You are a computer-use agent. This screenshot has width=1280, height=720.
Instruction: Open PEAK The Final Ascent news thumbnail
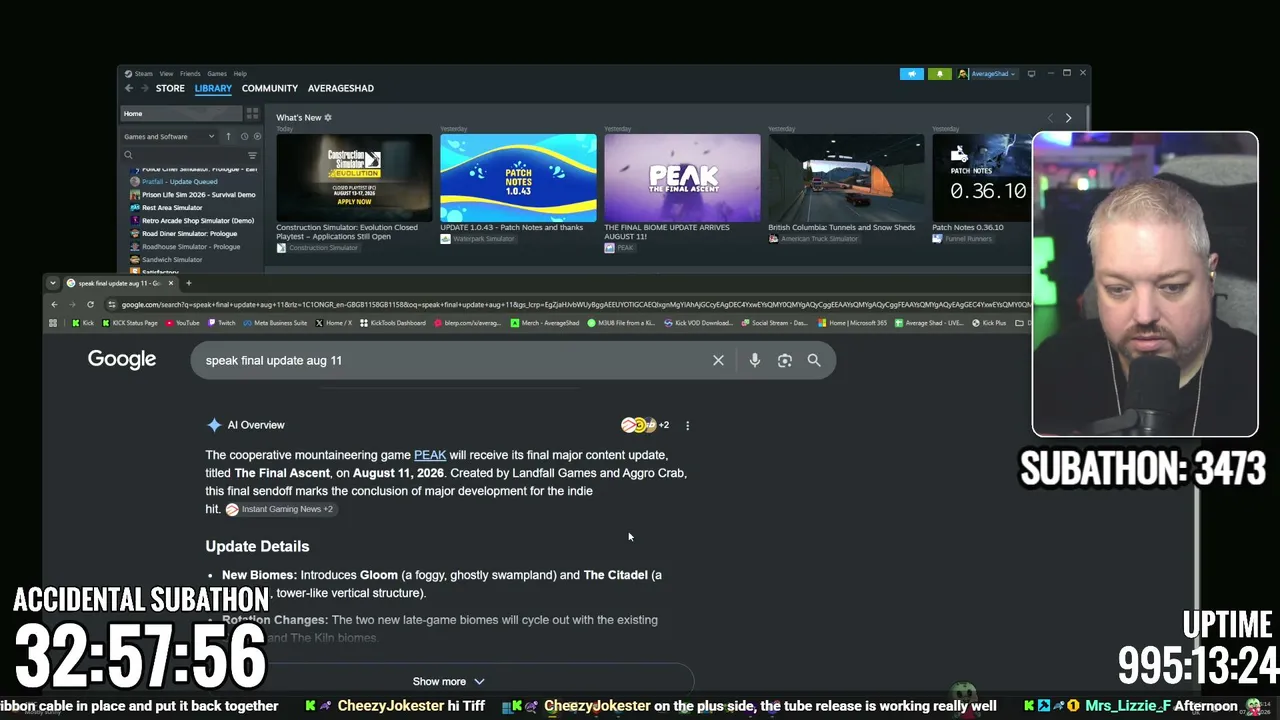(x=682, y=178)
